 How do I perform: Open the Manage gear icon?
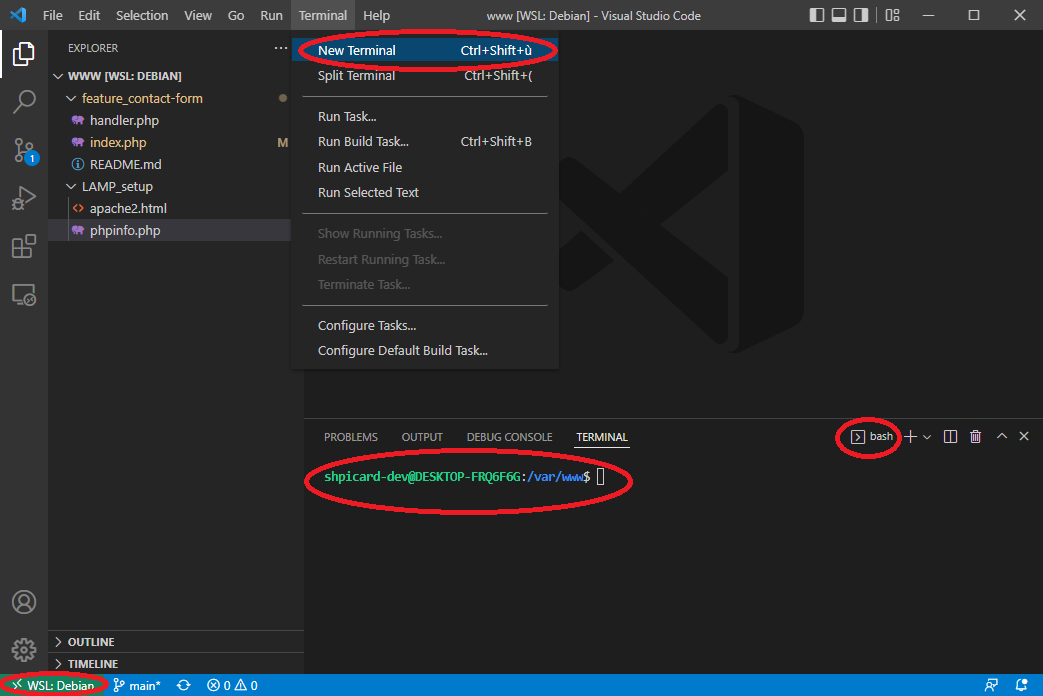24,650
